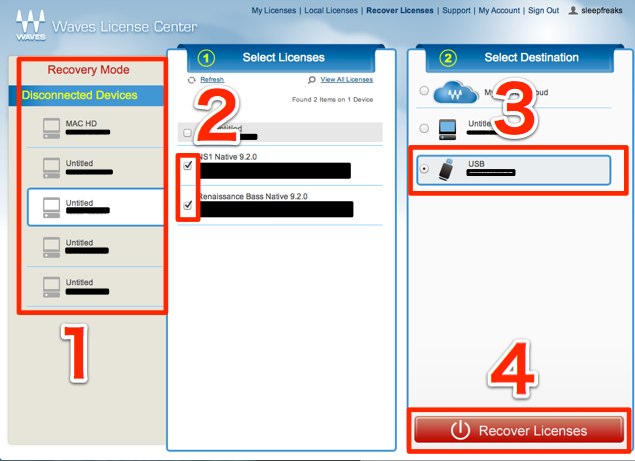Open the Support page

[x=456, y=11]
